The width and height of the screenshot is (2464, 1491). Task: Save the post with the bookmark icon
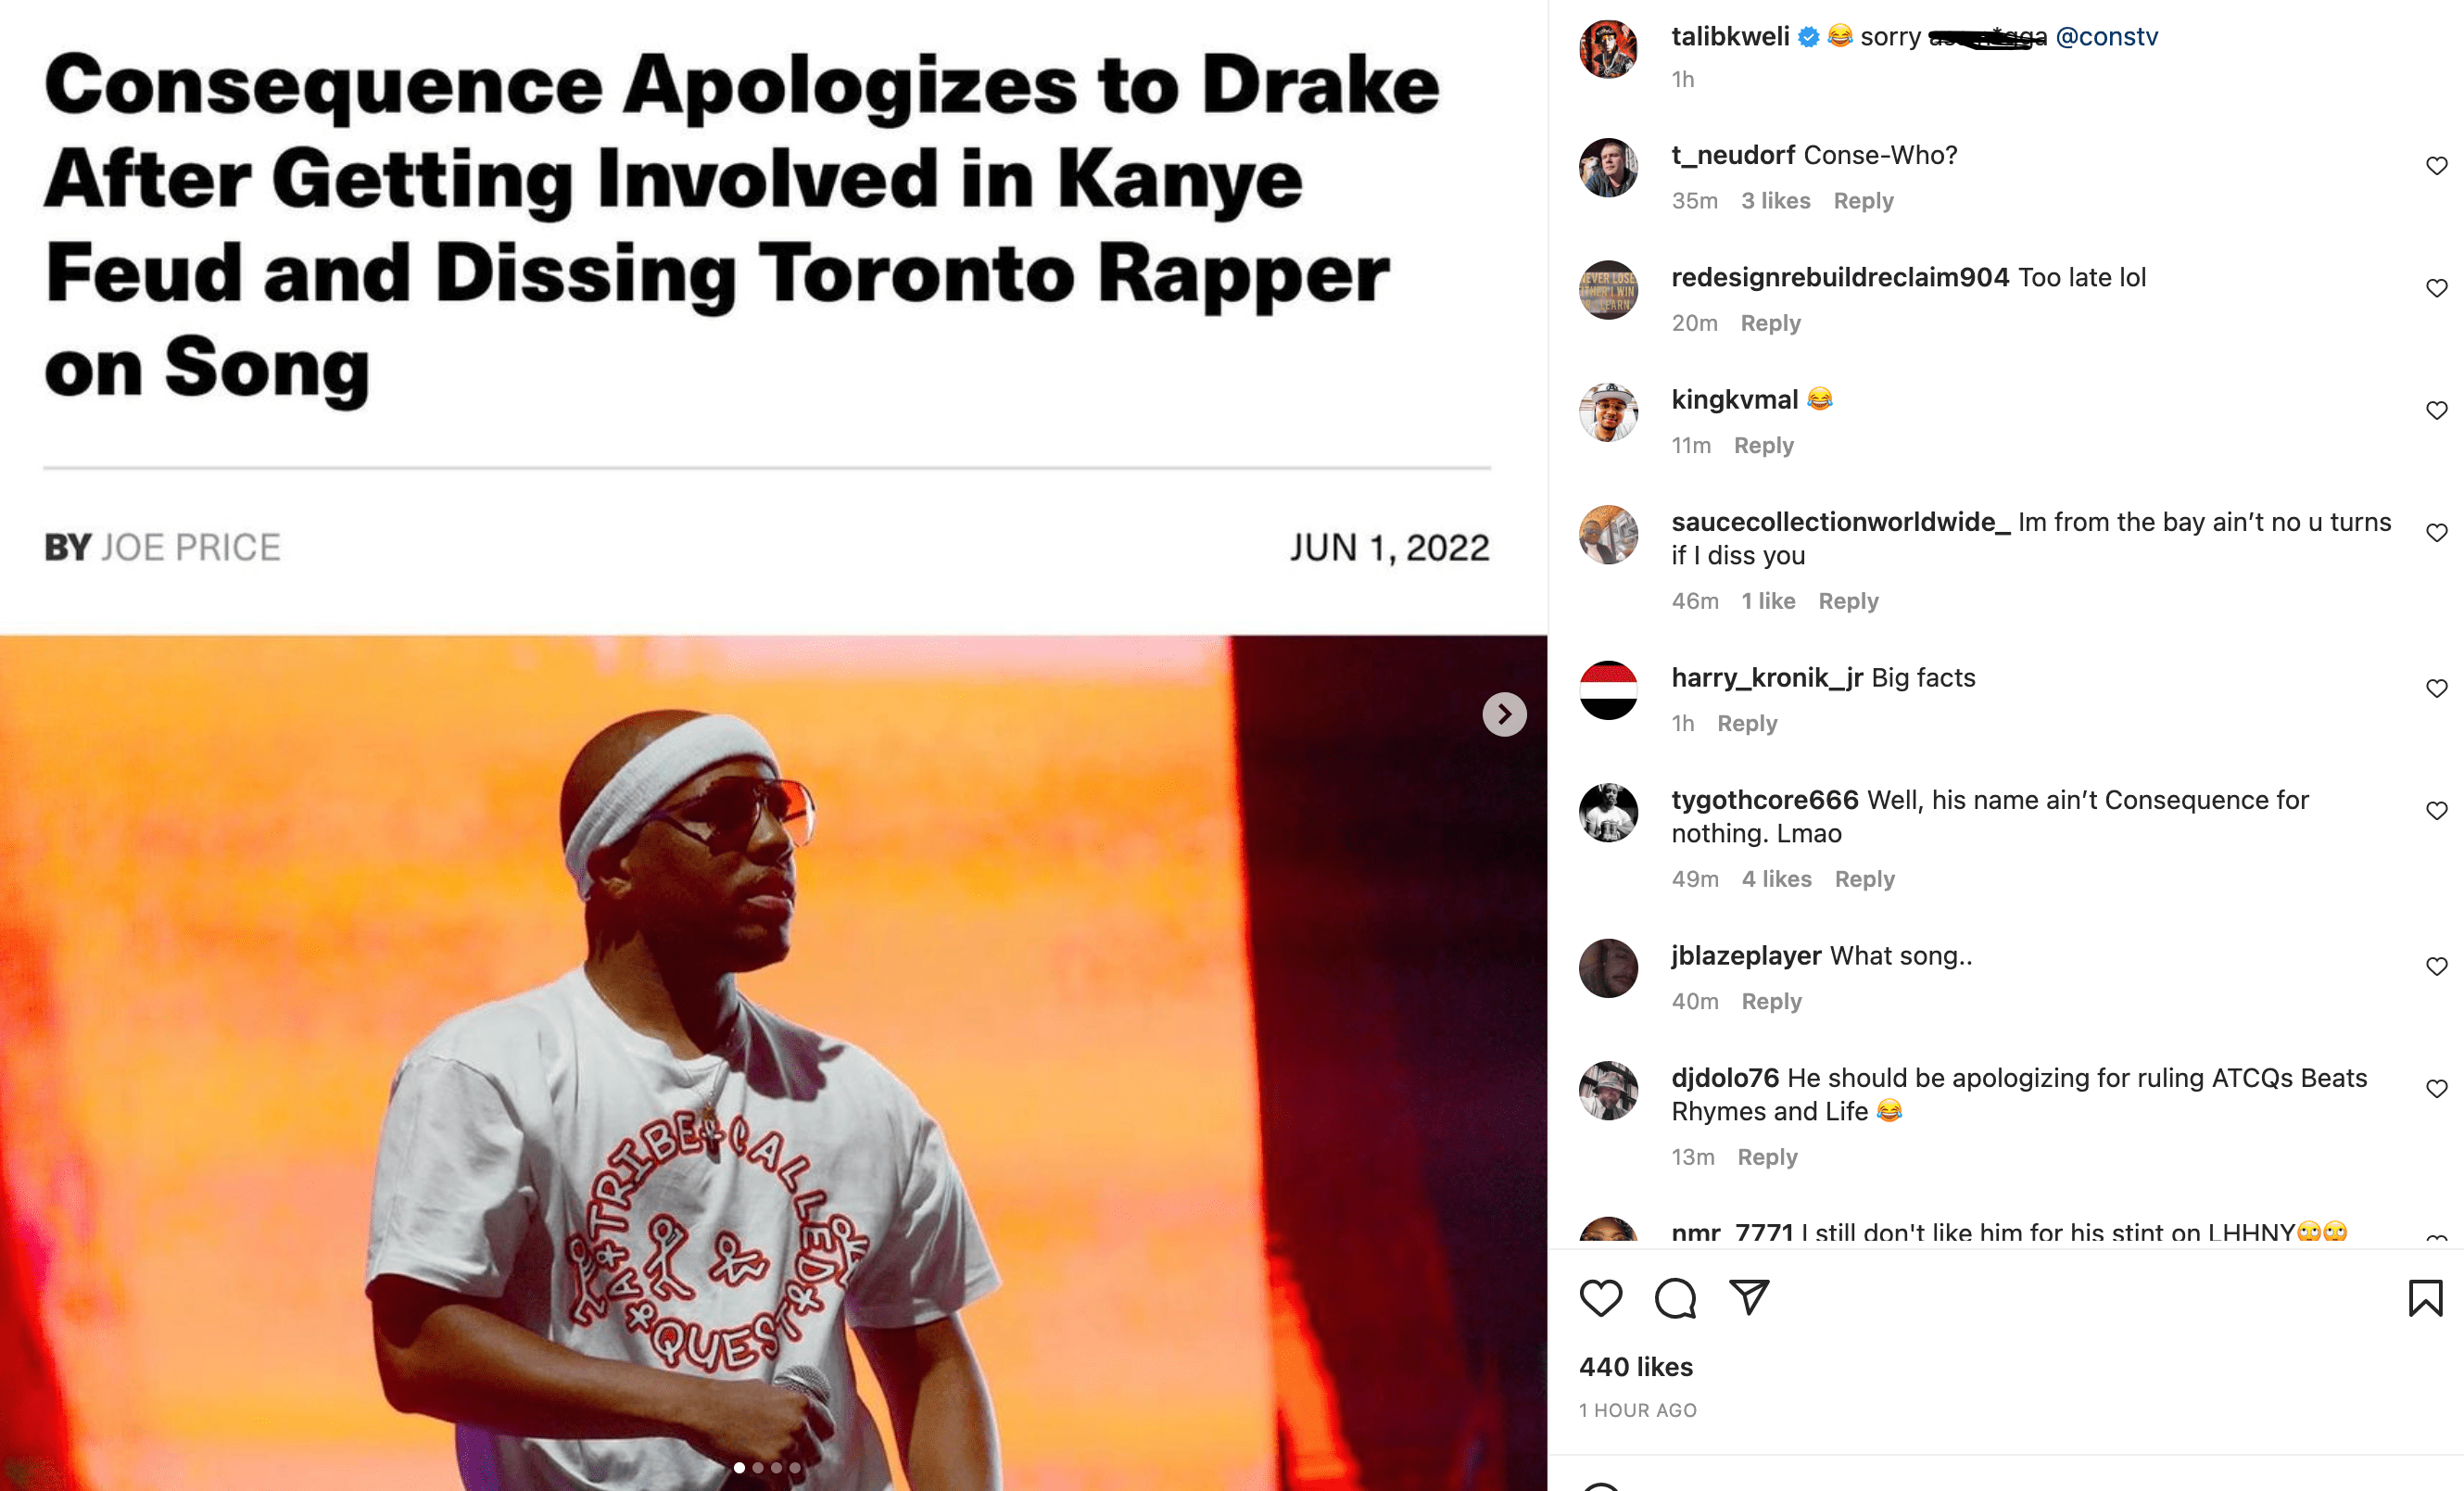[2427, 1297]
